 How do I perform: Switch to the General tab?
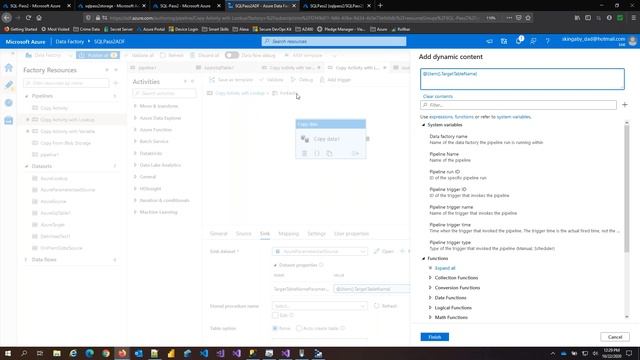pyautogui.click(x=218, y=233)
